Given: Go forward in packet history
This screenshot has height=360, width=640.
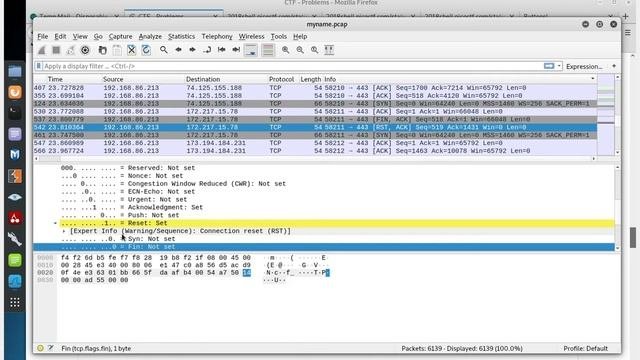Looking at the screenshot, I should [x=192, y=50].
